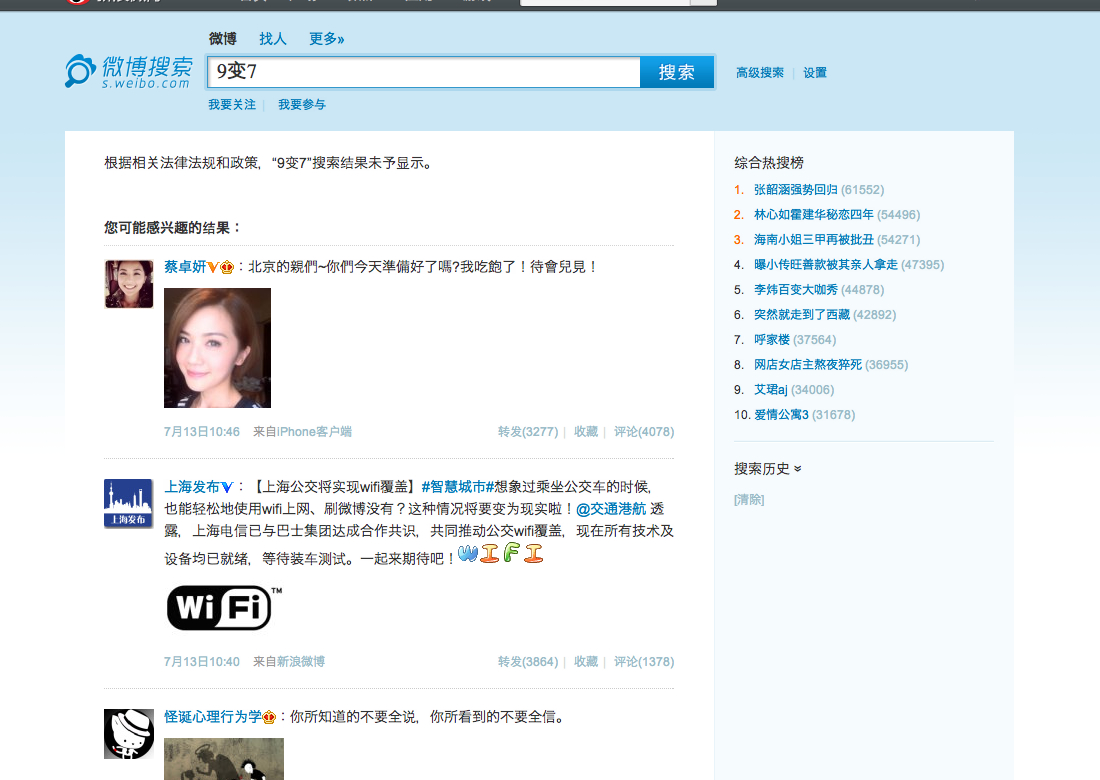Click the 我要参与 link
The height and width of the screenshot is (780, 1100).
pos(302,105)
